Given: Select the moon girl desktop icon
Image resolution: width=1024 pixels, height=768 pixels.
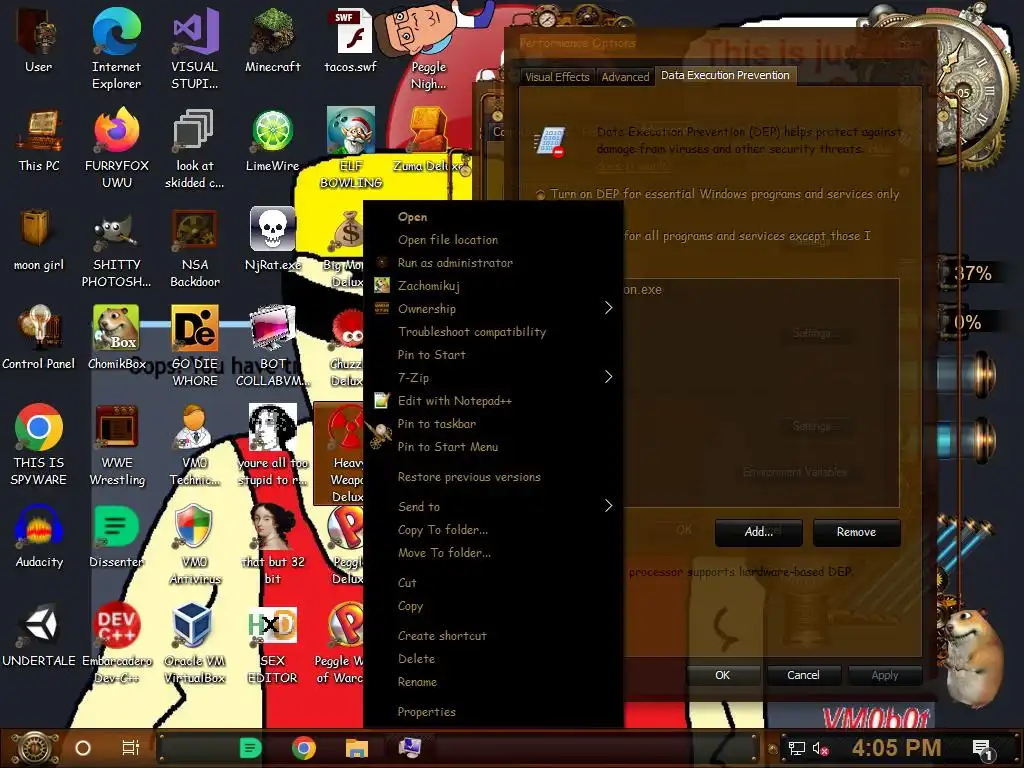Looking at the screenshot, I should click(x=39, y=239).
